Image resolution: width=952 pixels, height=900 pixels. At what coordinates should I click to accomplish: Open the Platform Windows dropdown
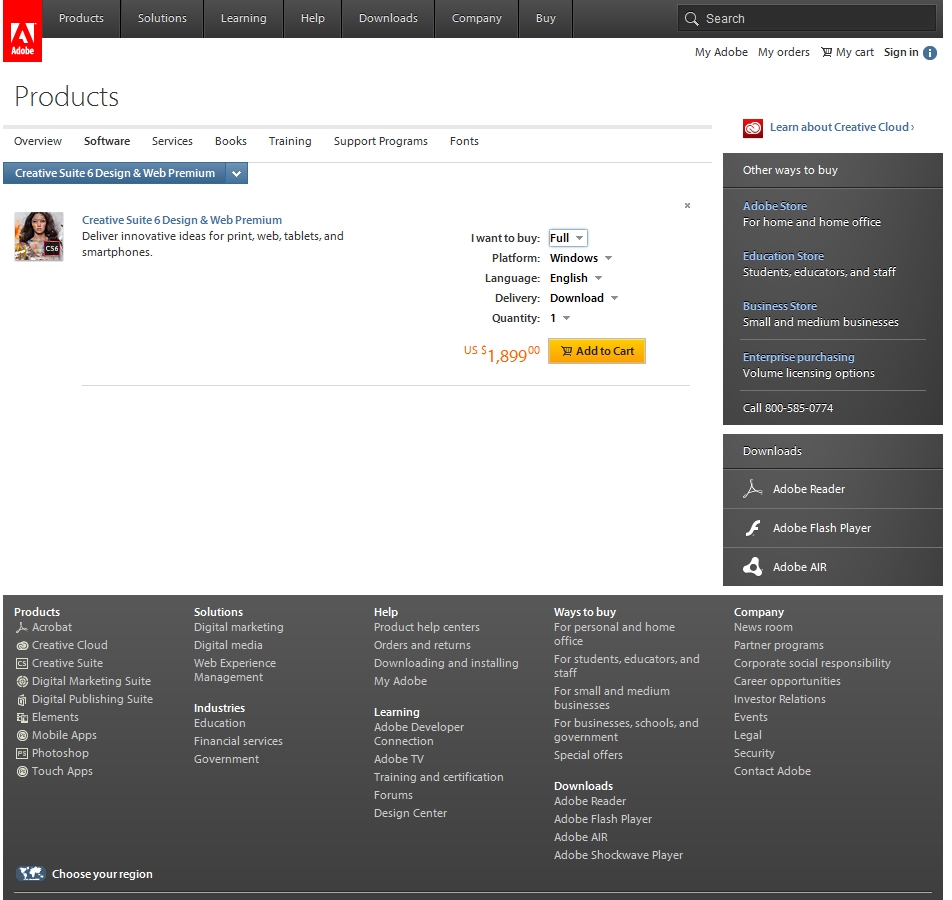[581, 258]
